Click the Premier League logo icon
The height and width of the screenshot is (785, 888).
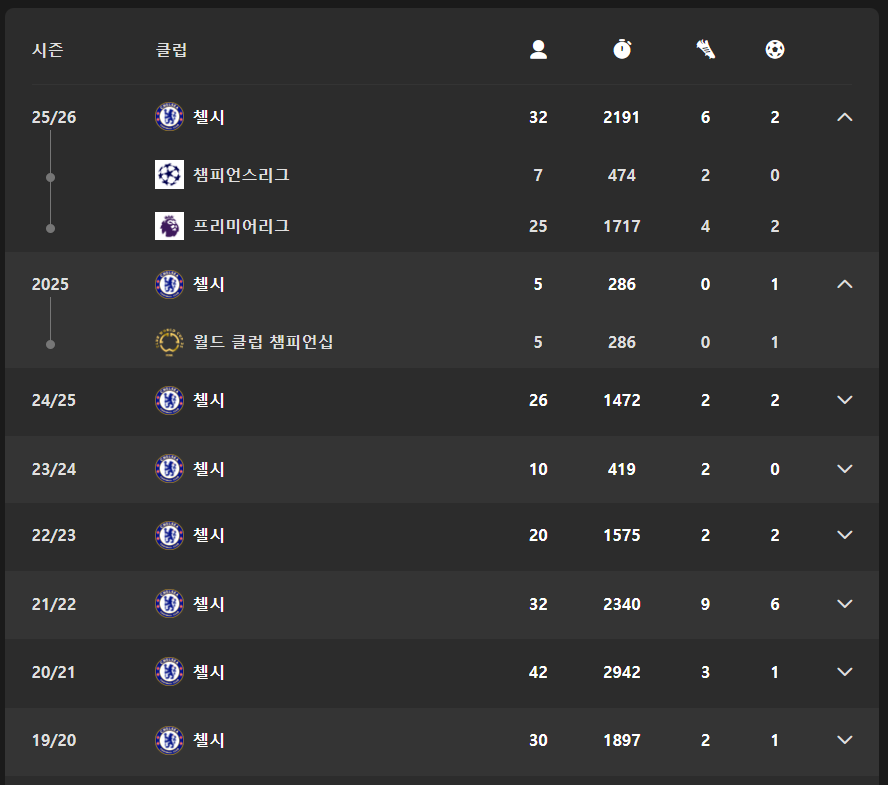point(170,226)
